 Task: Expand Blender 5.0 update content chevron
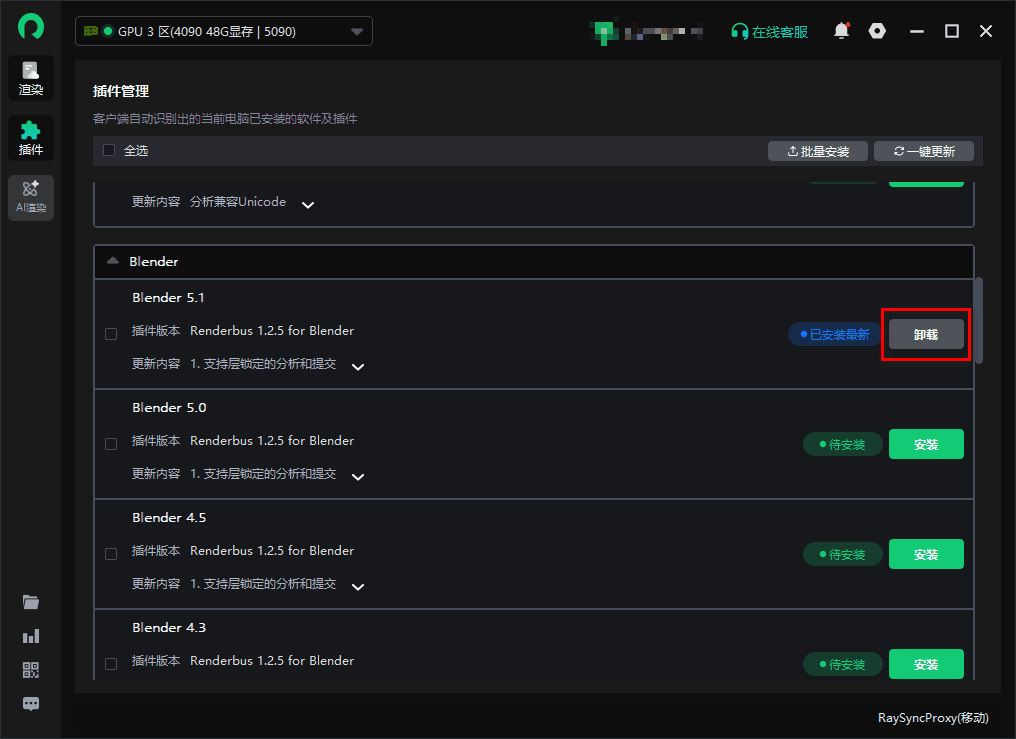pos(358,477)
